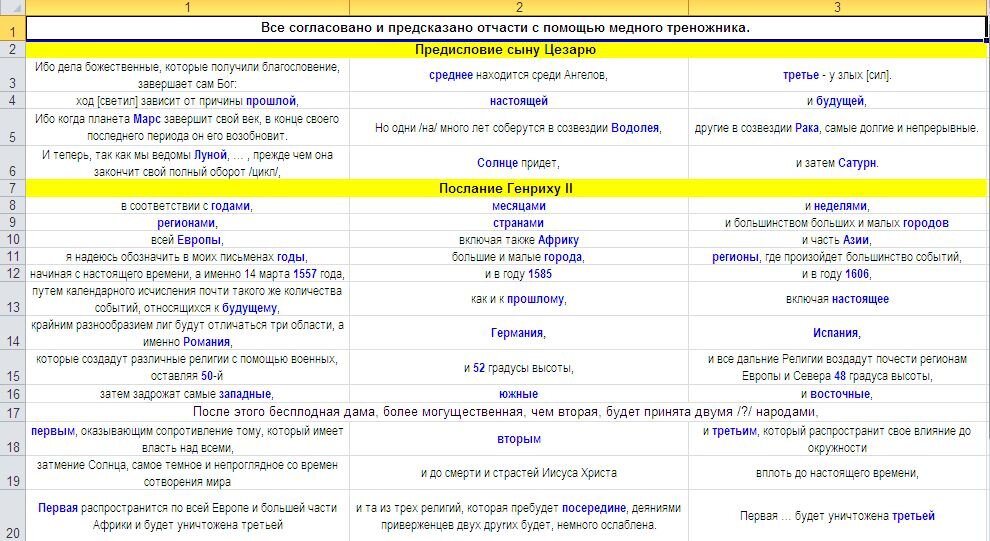Click the yellow 'Послание Генриху II' heading

(506, 188)
